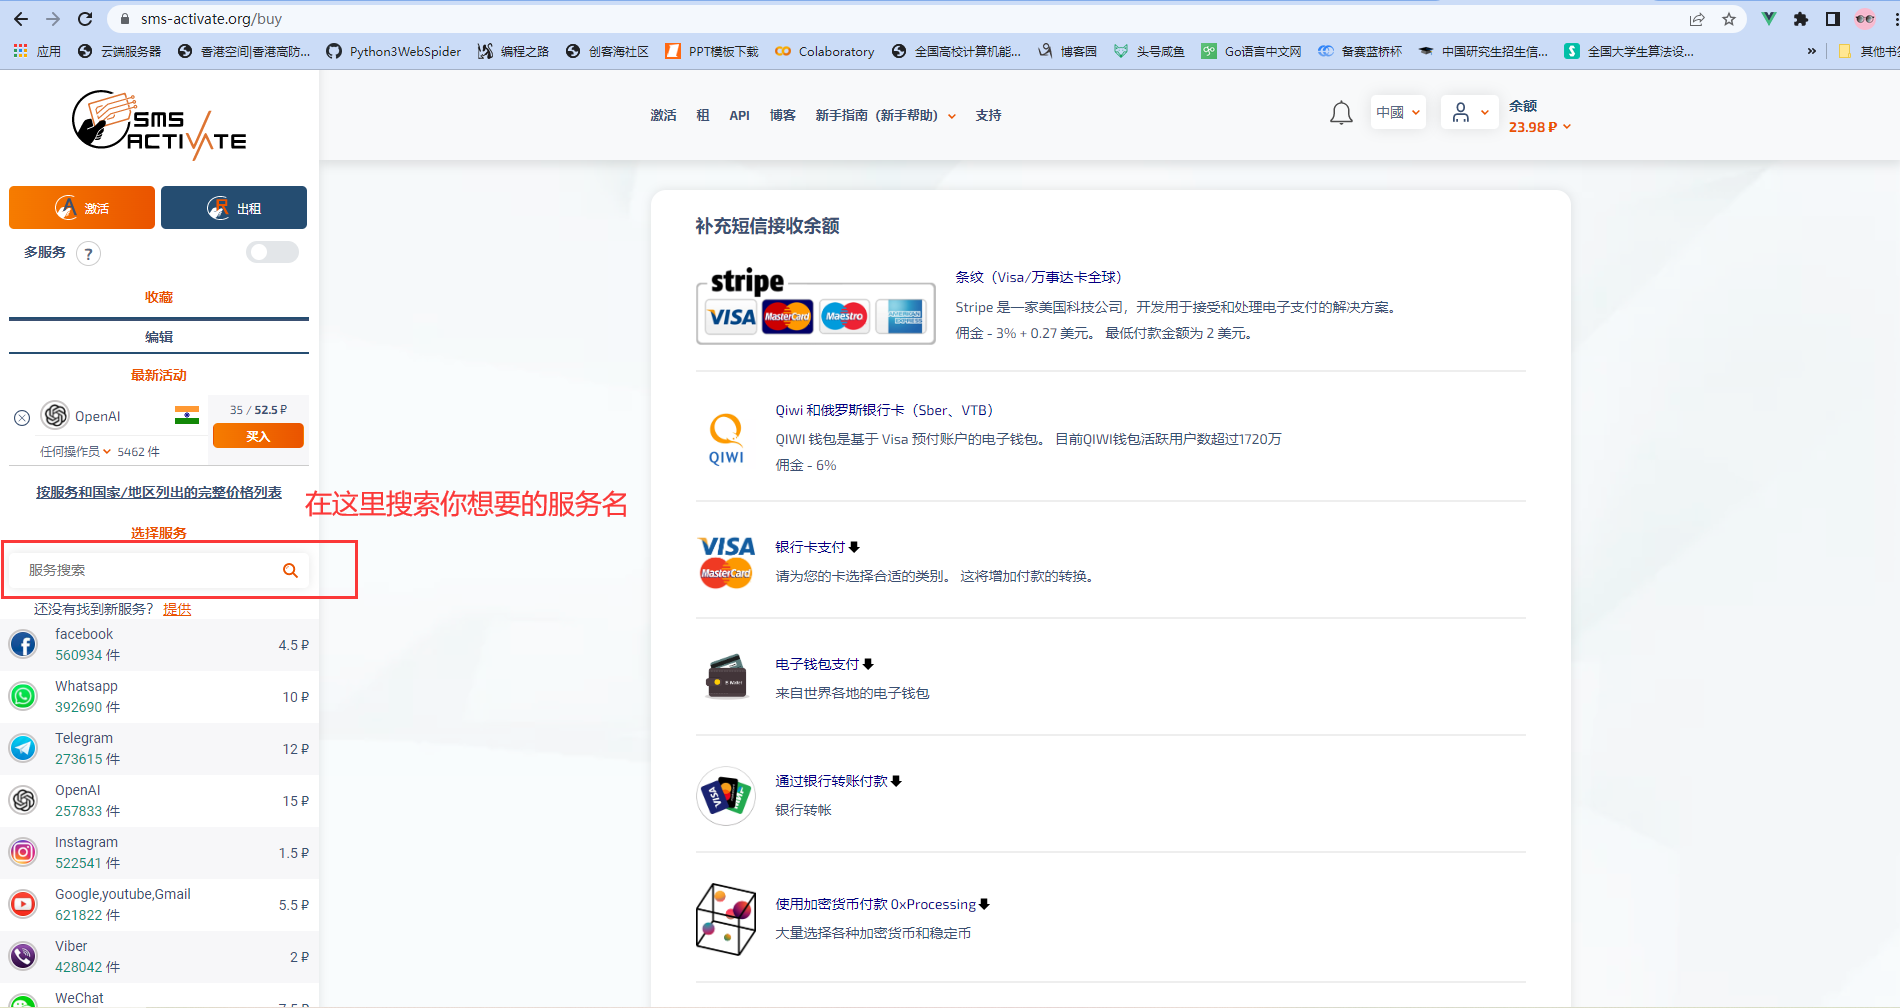Expand the 新手指南 menu
The width and height of the screenshot is (1900, 1008).
coord(886,116)
